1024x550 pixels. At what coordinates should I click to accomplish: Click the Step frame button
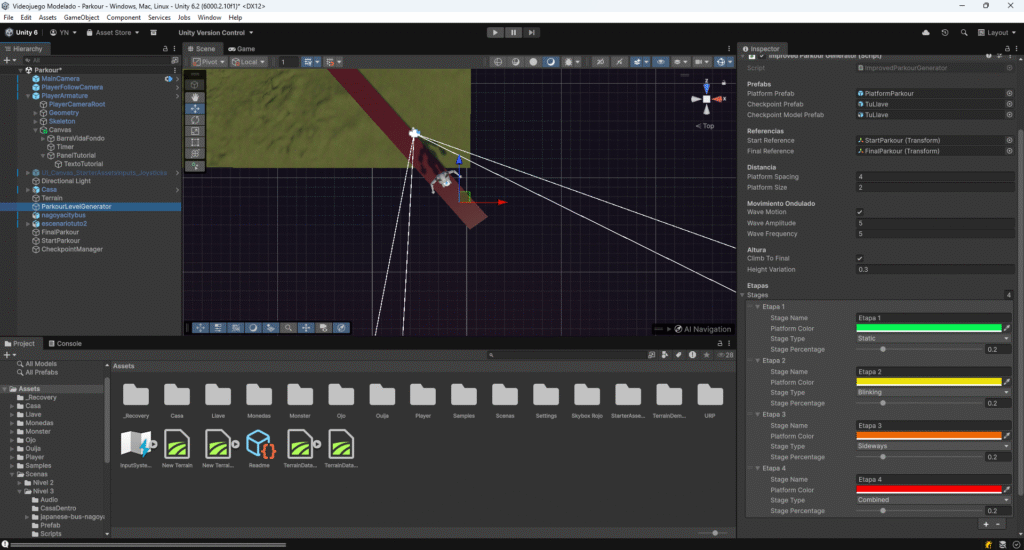coord(532,32)
